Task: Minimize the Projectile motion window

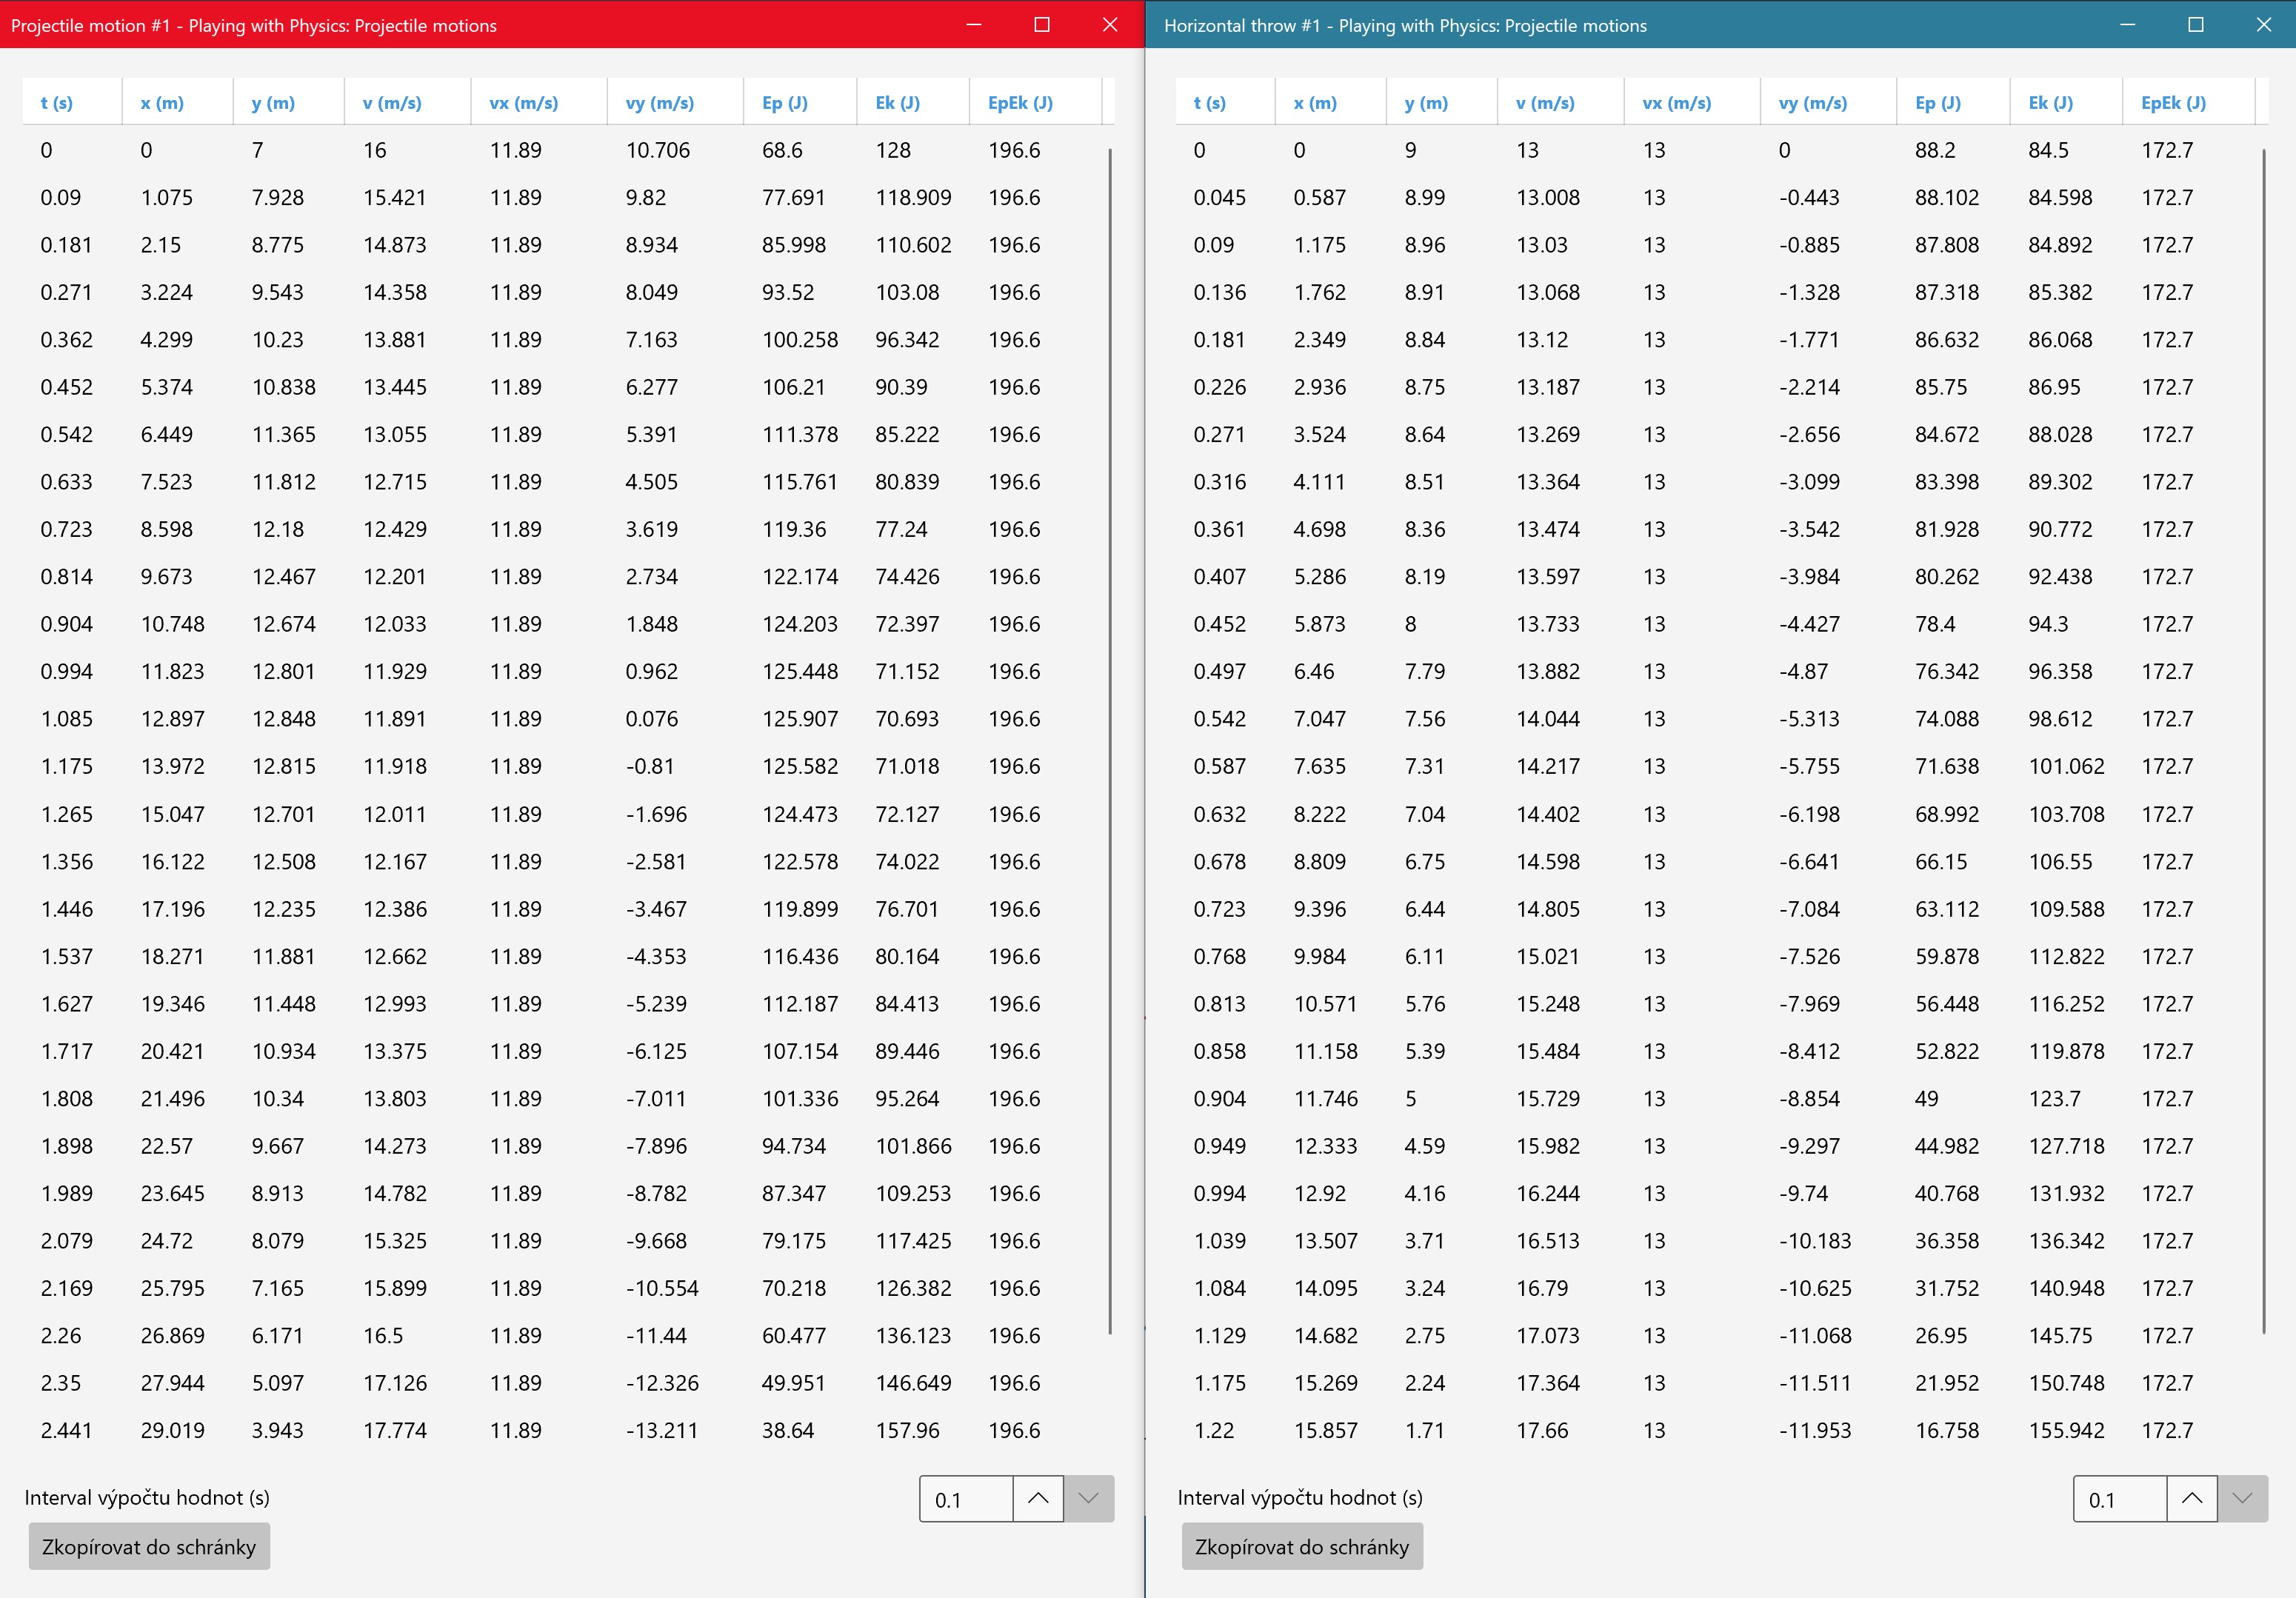Action: [x=973, y=25]
